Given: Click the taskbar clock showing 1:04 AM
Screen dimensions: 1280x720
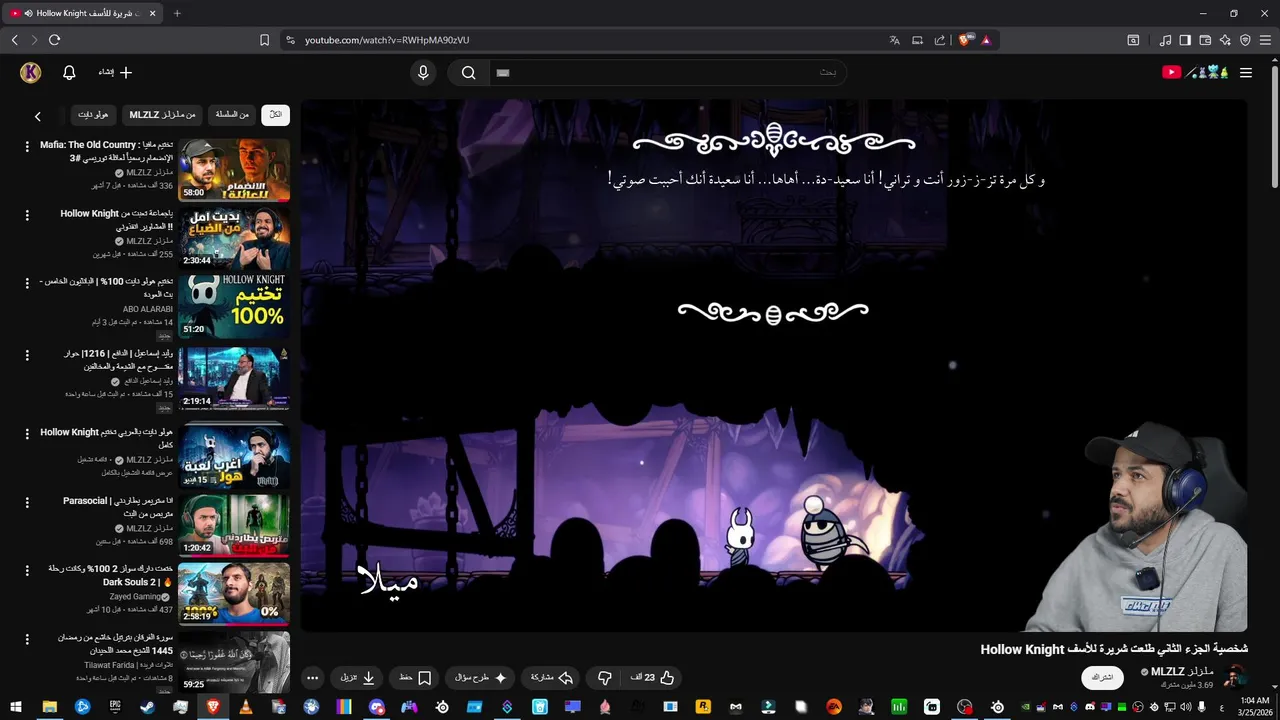Looking at the screenshot, I should (x=1254, y=706).
